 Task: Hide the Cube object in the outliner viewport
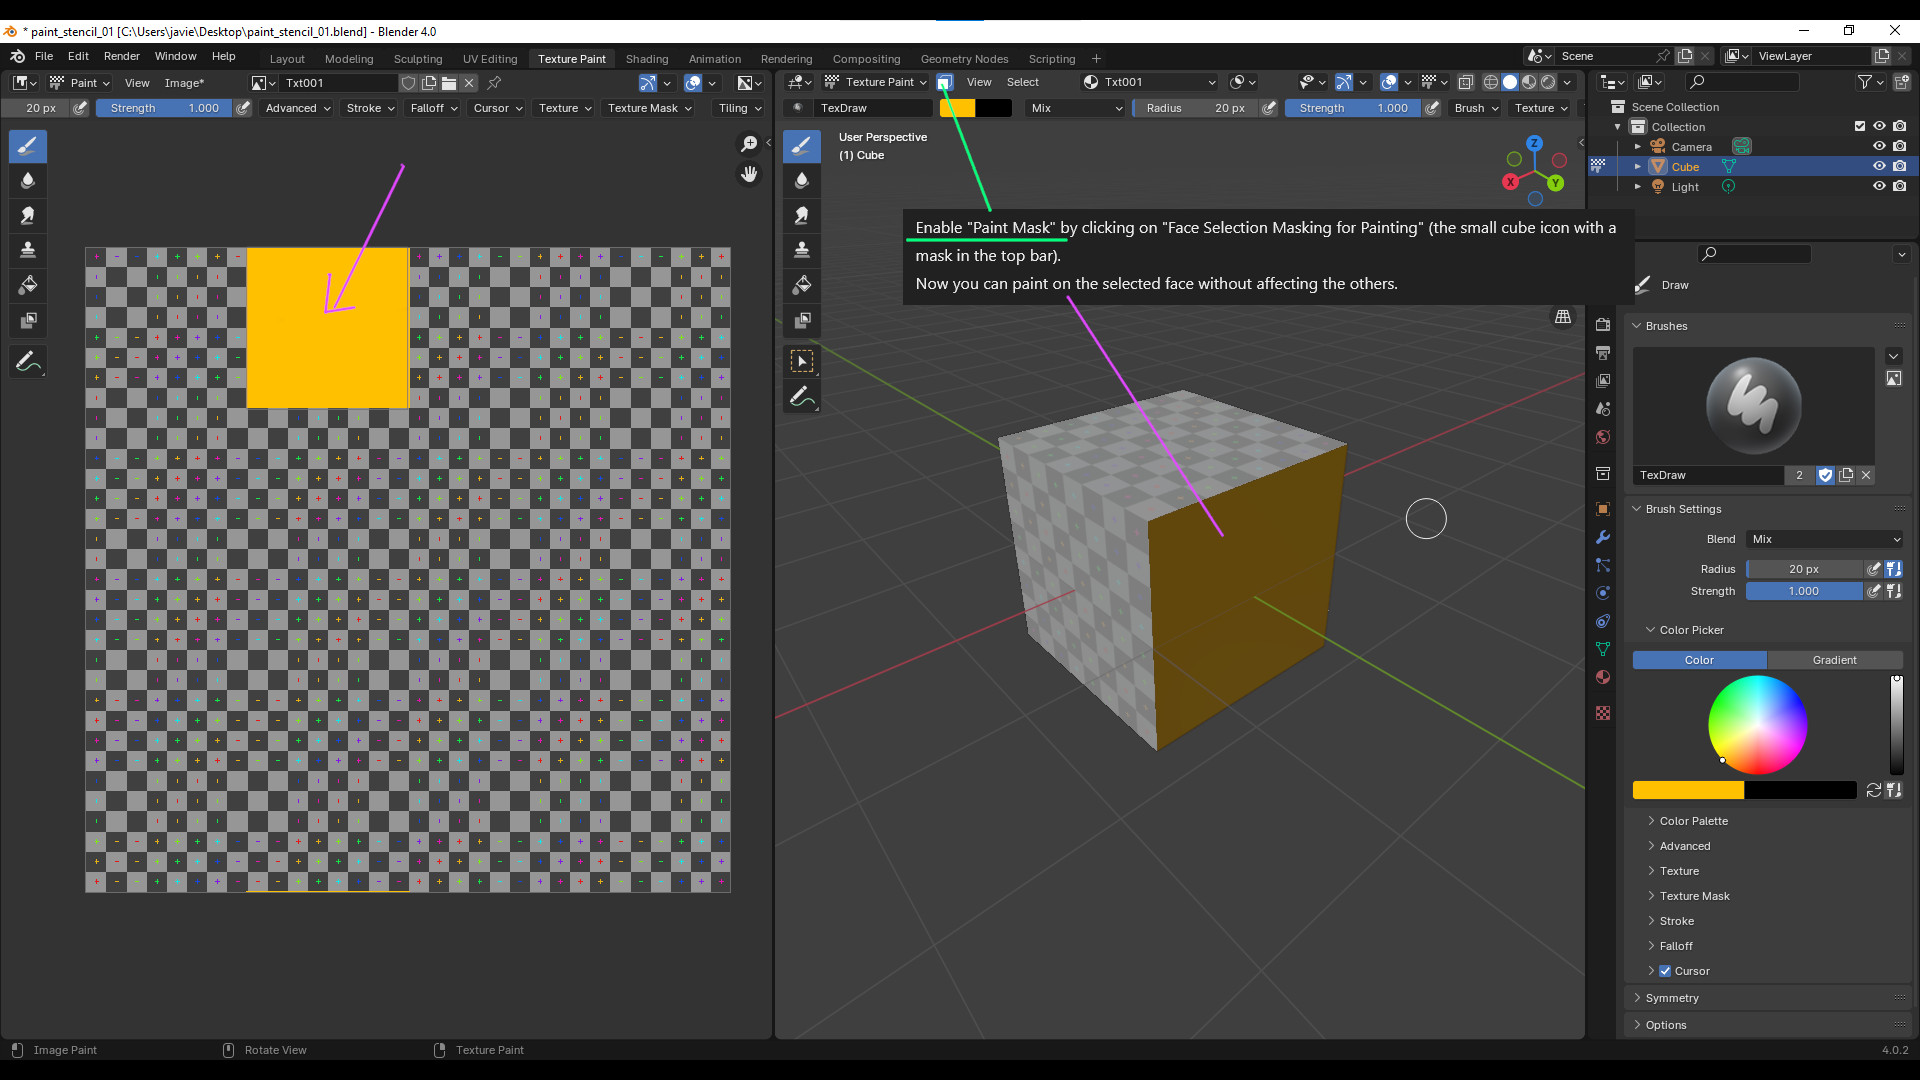pos(1879,167)
